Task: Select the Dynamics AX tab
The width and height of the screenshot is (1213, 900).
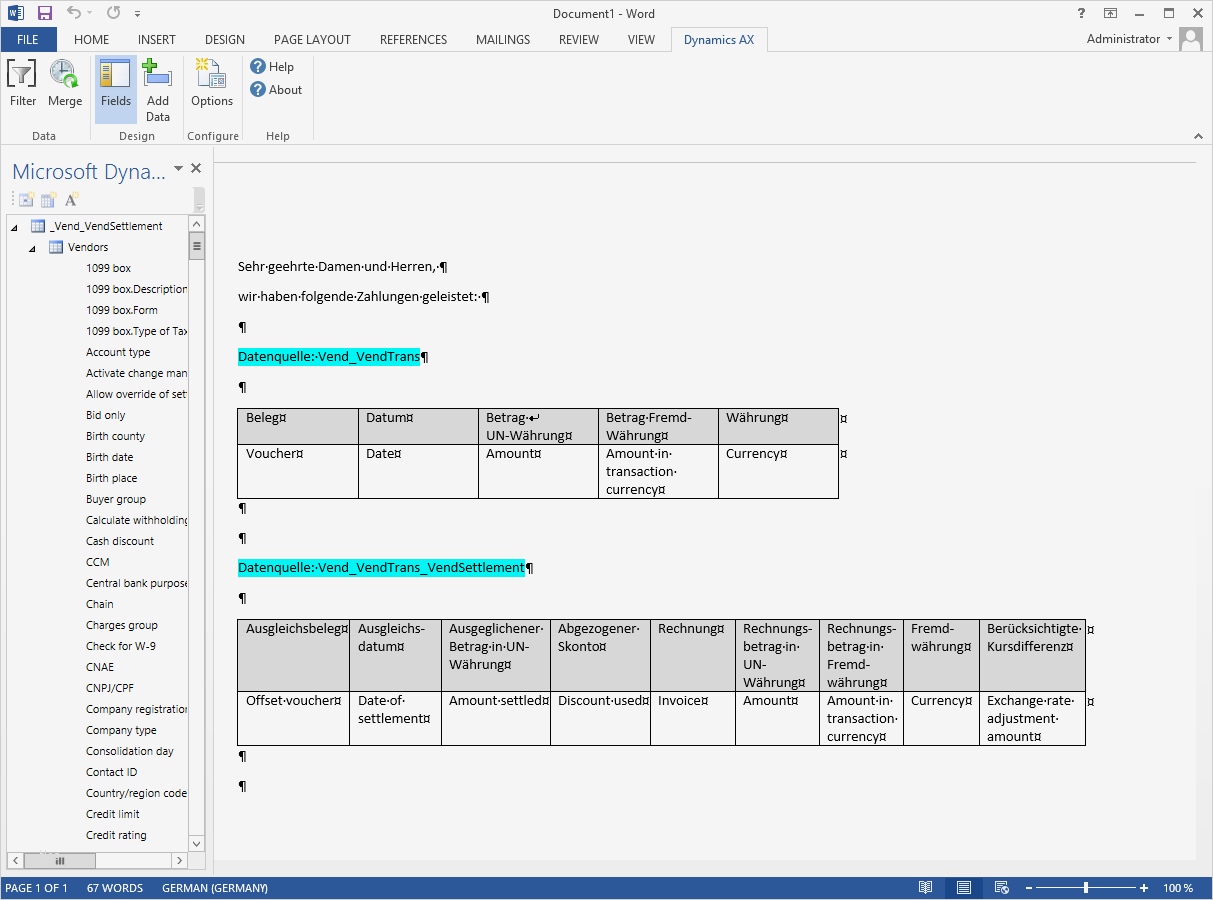Action: click(x=719, y=40)
